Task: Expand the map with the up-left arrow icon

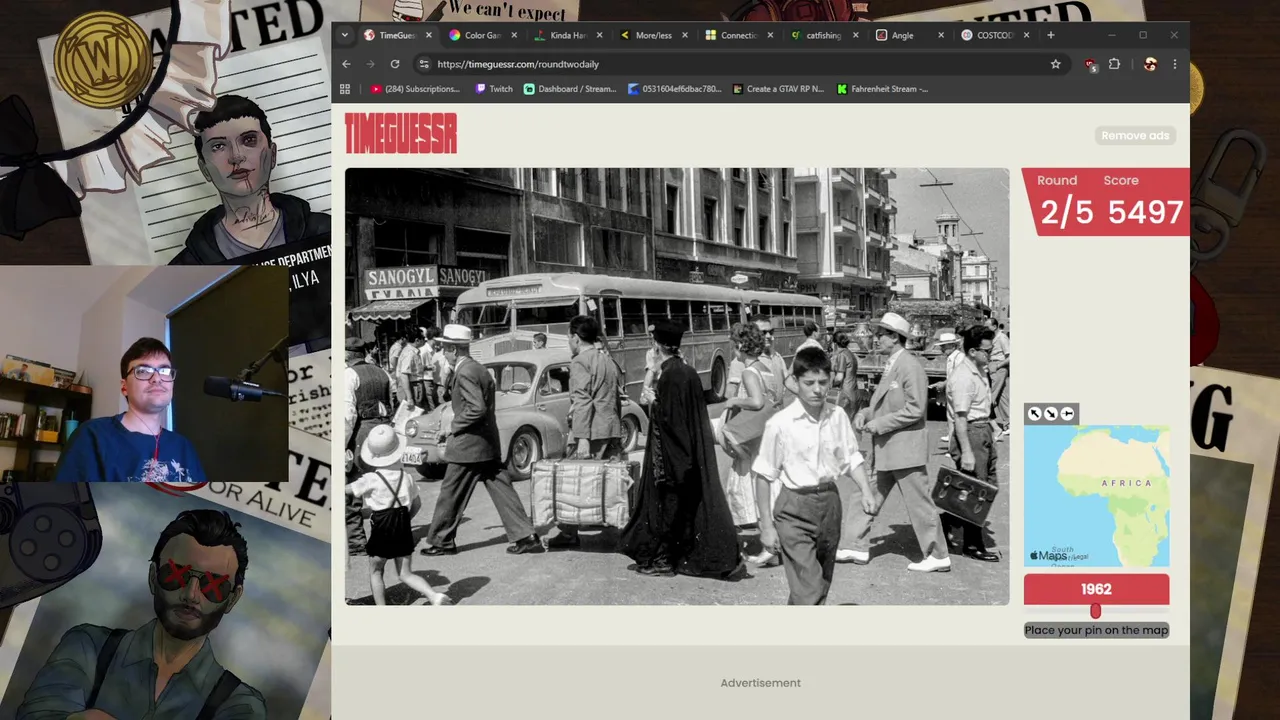Action: coord(1035,413)
